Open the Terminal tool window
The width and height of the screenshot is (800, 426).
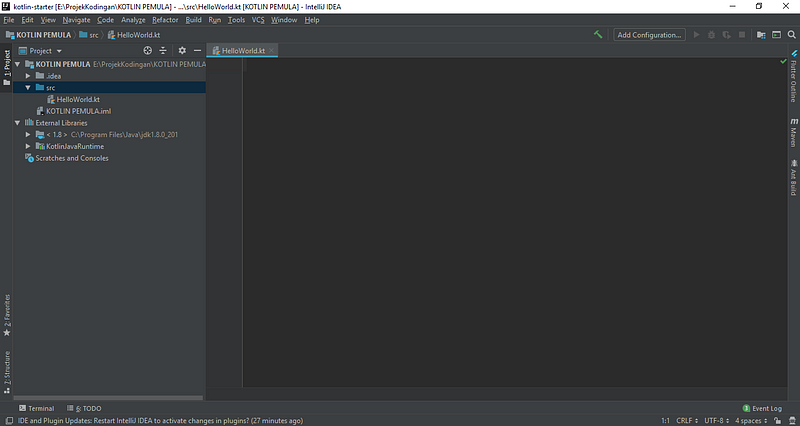click(x=36, y=408)
